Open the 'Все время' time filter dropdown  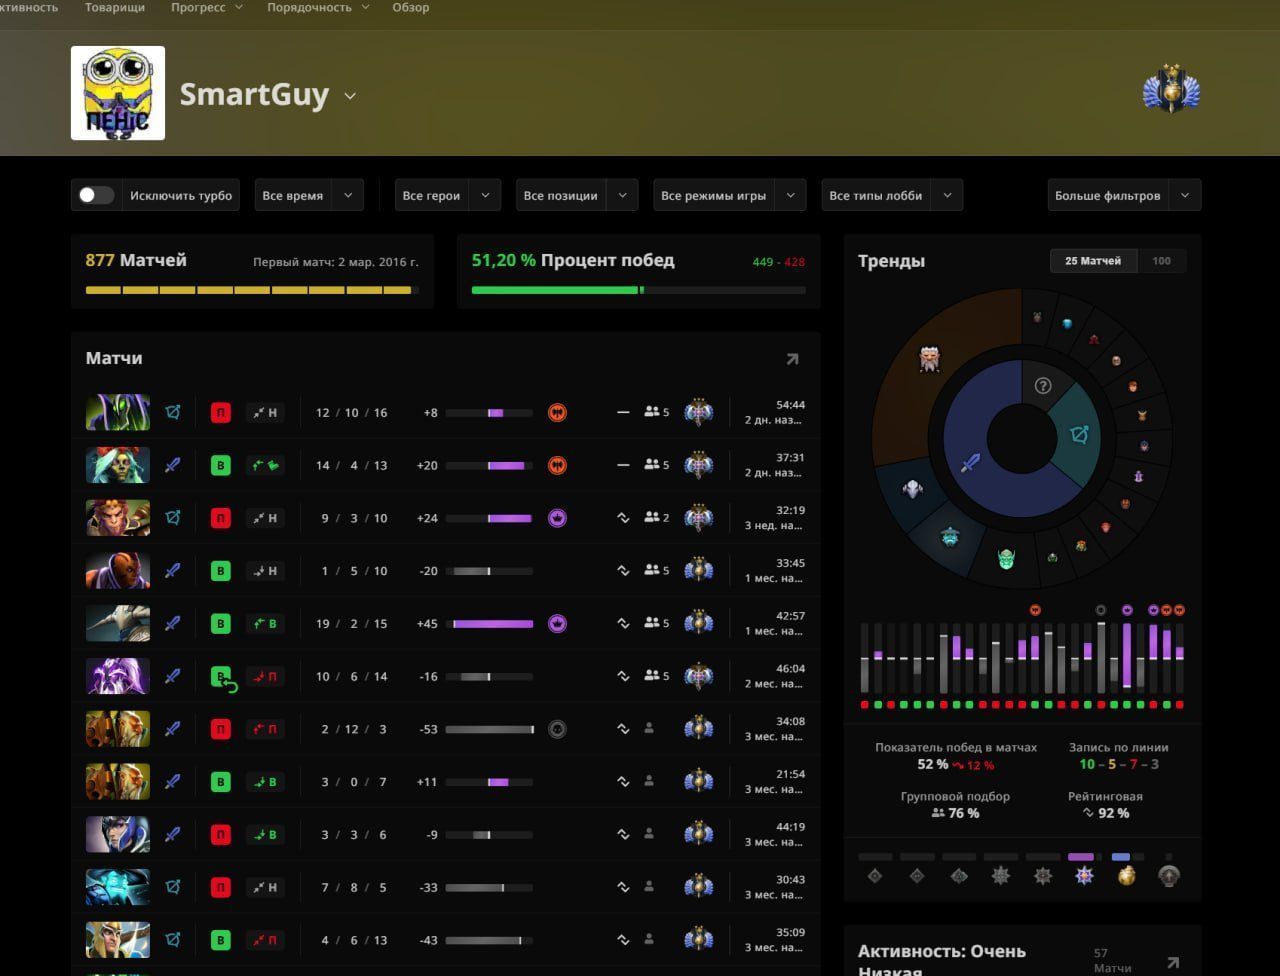[308, 195]
